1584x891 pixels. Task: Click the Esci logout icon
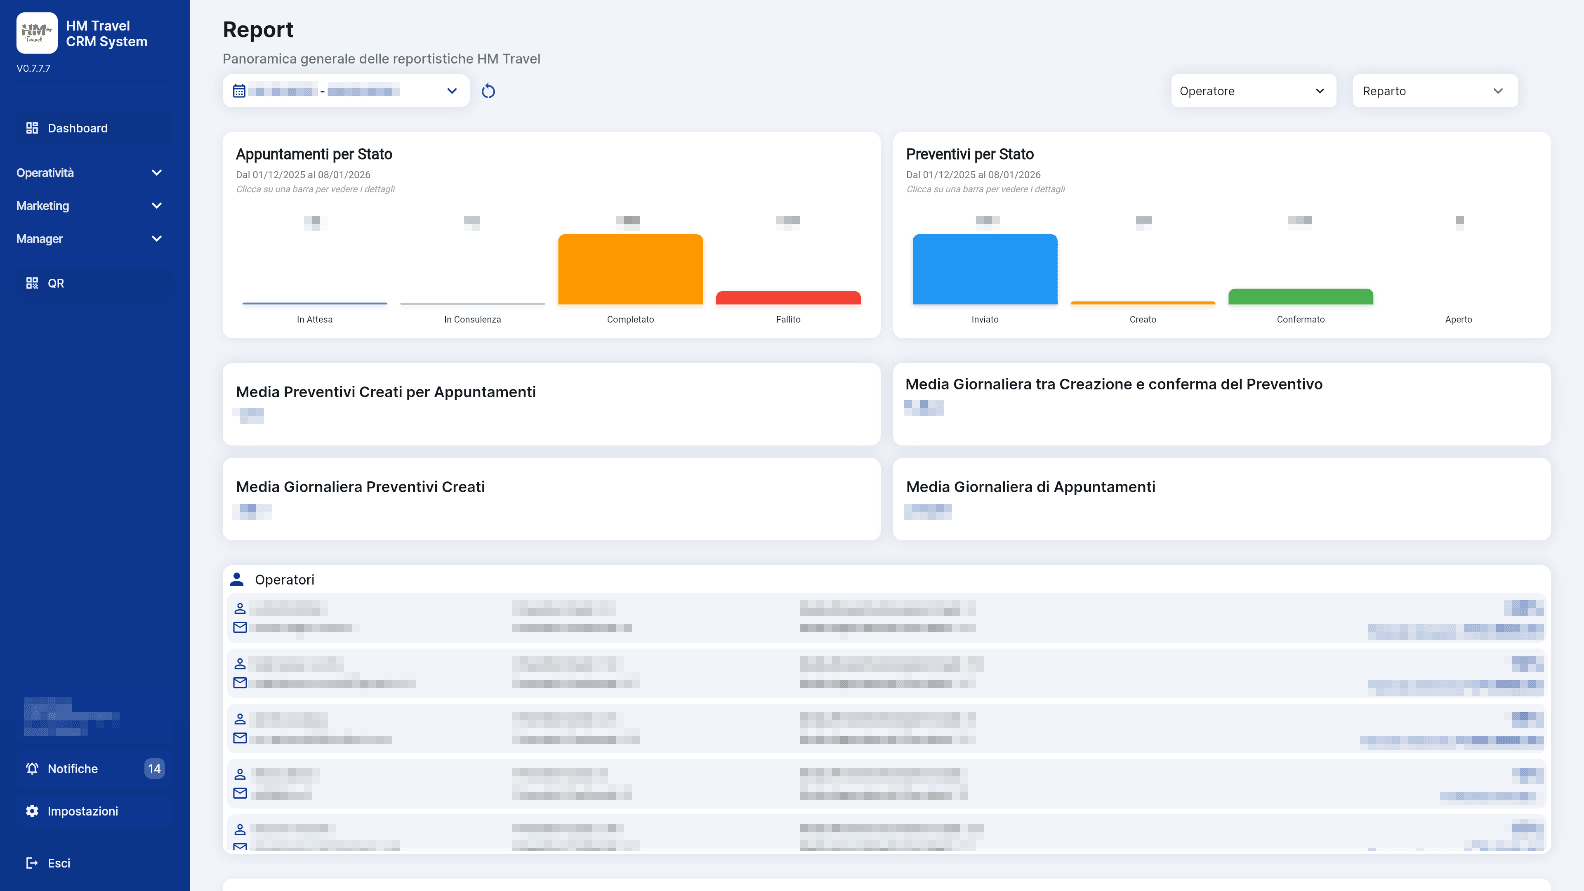coord(32,863)
